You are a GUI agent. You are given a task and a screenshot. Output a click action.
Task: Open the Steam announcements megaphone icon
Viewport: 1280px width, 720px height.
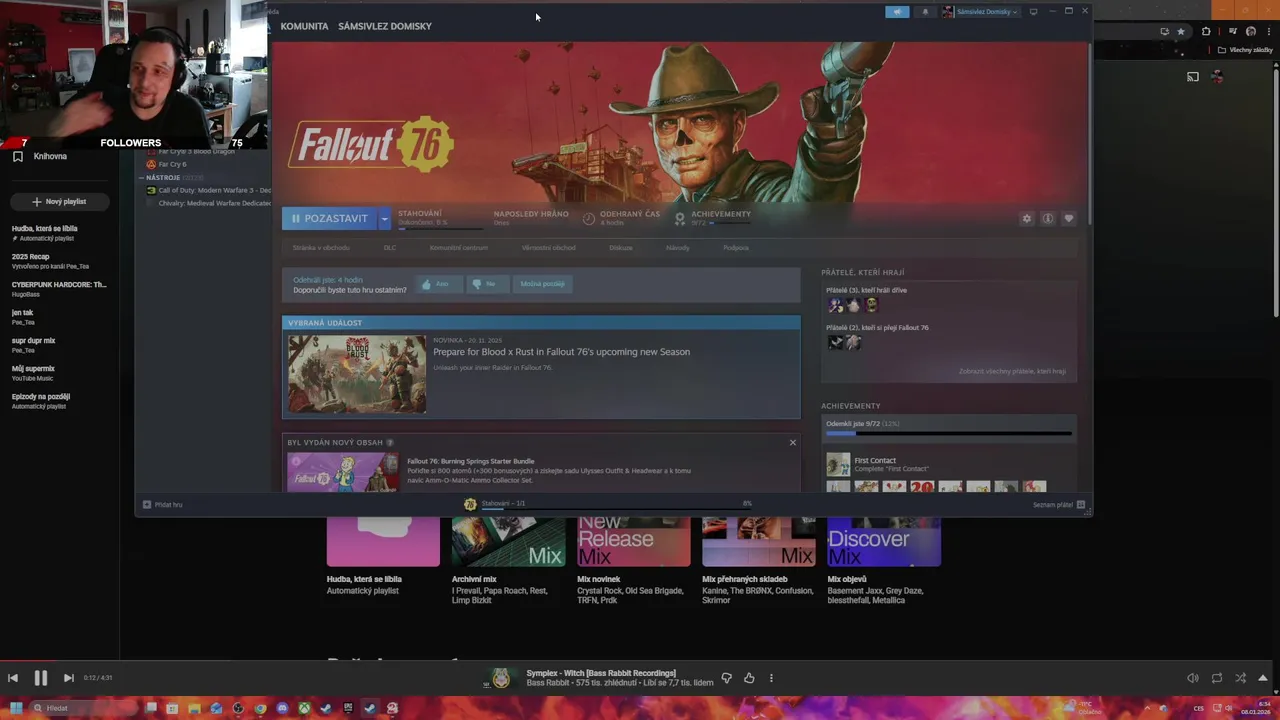[x=897, y=12]
